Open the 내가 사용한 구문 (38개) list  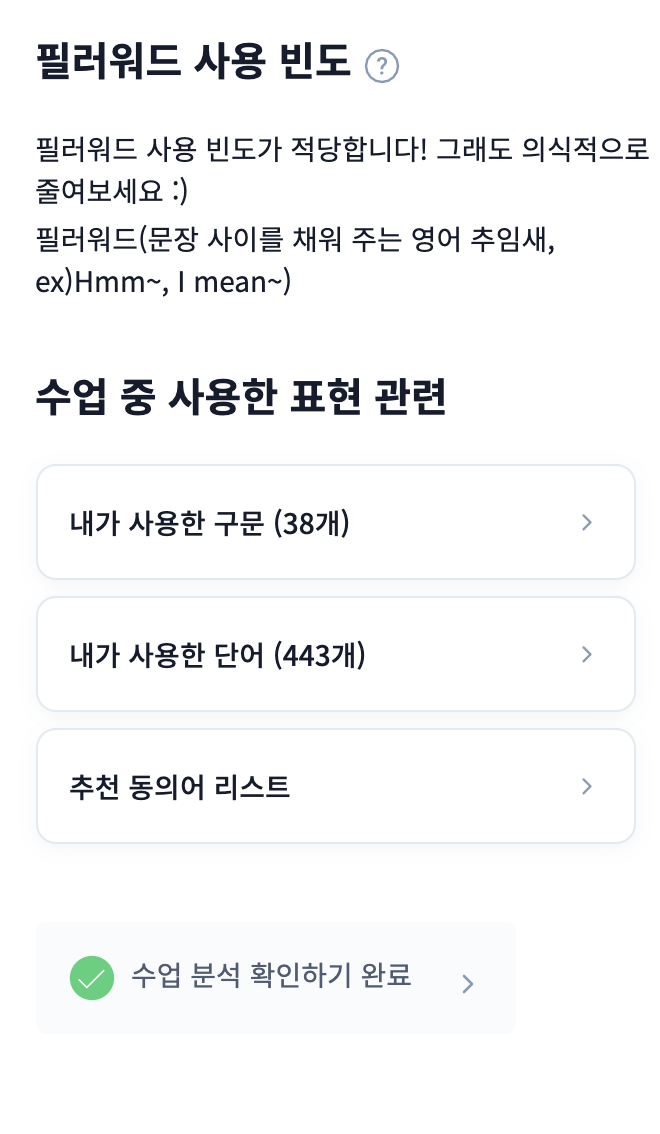click(335, 522)
